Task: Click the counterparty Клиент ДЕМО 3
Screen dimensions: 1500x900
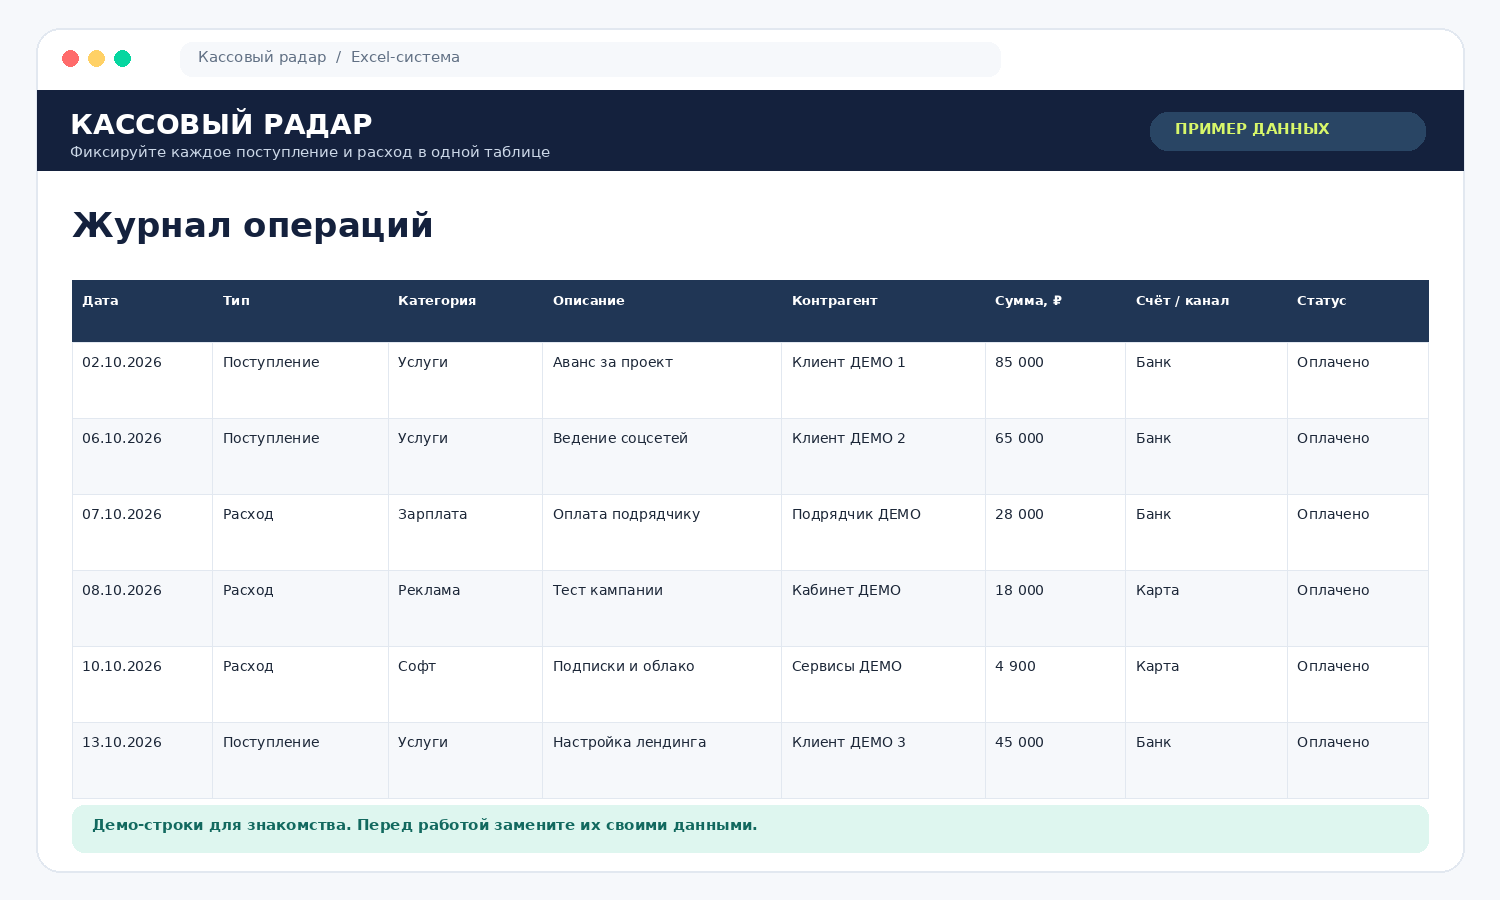Action: coord(883,760)
